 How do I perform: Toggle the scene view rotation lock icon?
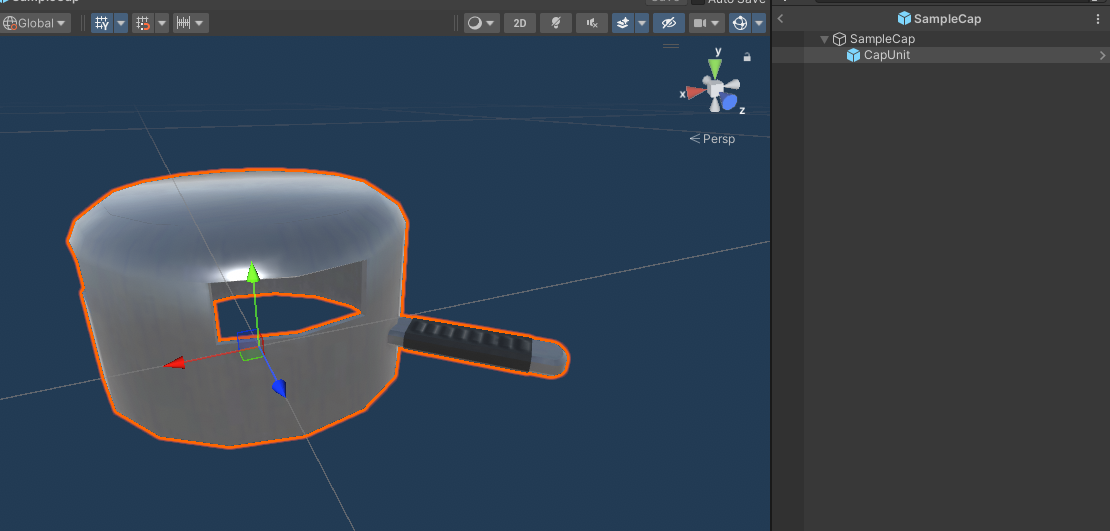click(x=747, y=57)
